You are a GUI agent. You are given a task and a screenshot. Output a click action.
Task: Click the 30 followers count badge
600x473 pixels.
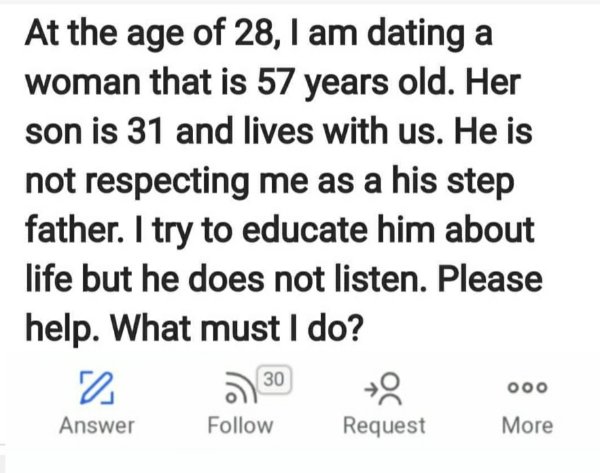click(x=274, y=379)
